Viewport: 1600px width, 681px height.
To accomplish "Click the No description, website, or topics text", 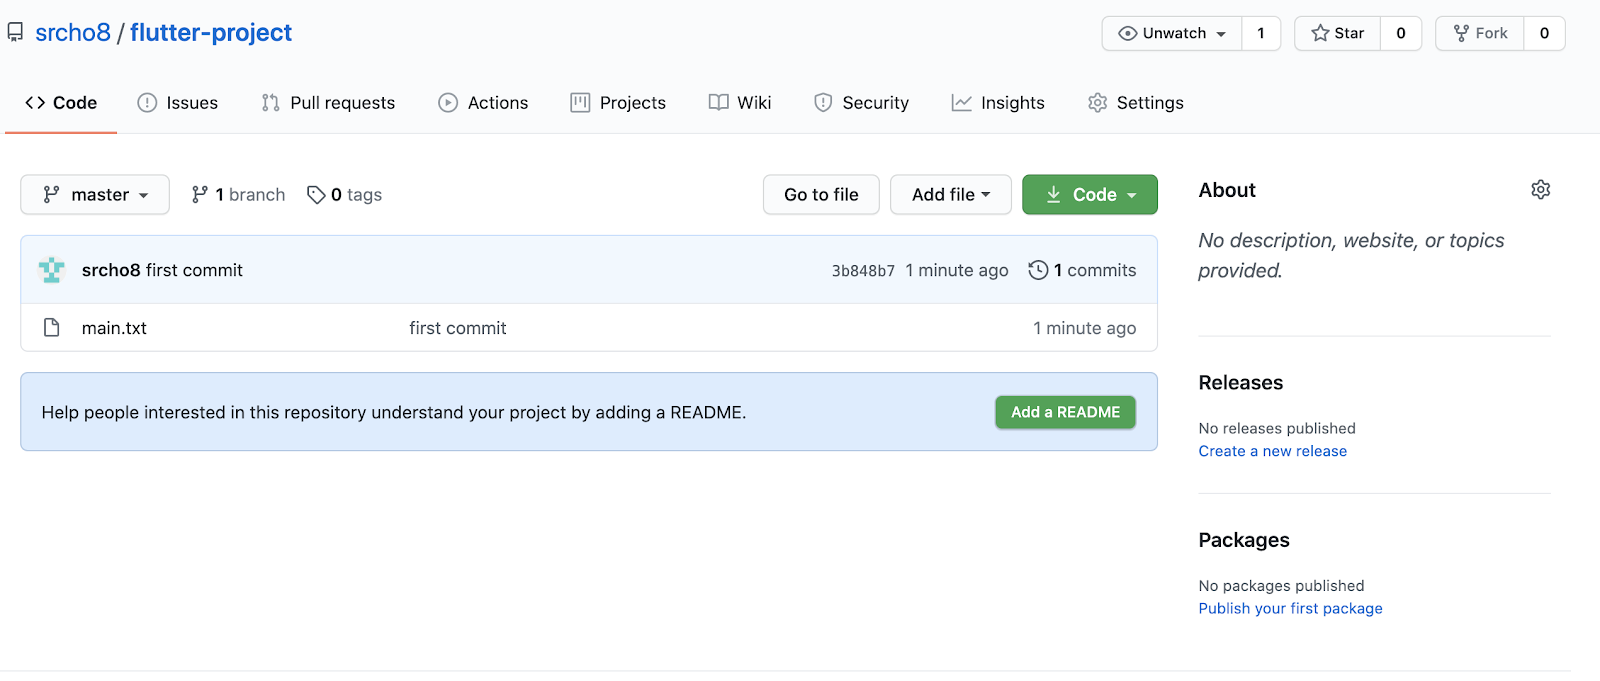I will pos(1351,255).
